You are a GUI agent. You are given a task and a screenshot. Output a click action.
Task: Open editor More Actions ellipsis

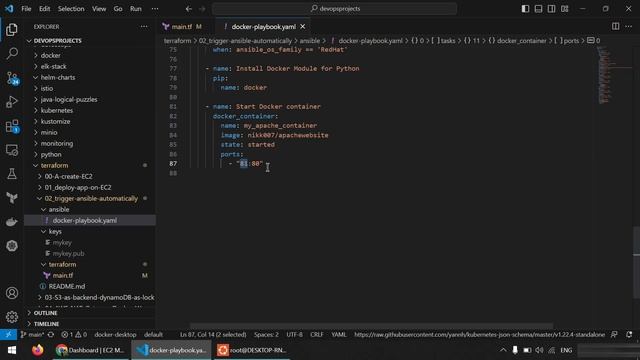(629, 27)
